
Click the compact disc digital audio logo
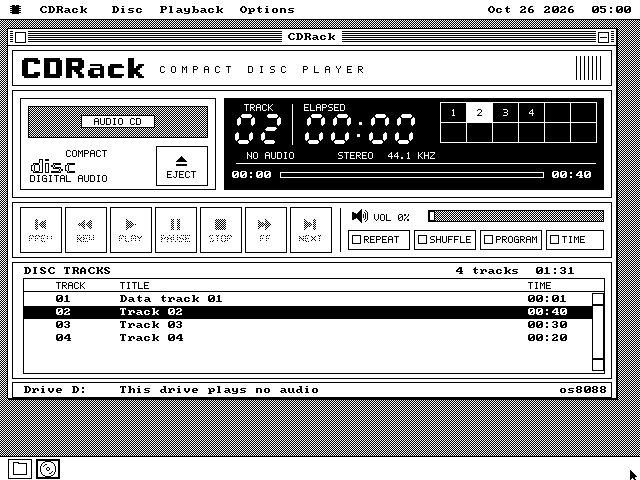(69, 166)
